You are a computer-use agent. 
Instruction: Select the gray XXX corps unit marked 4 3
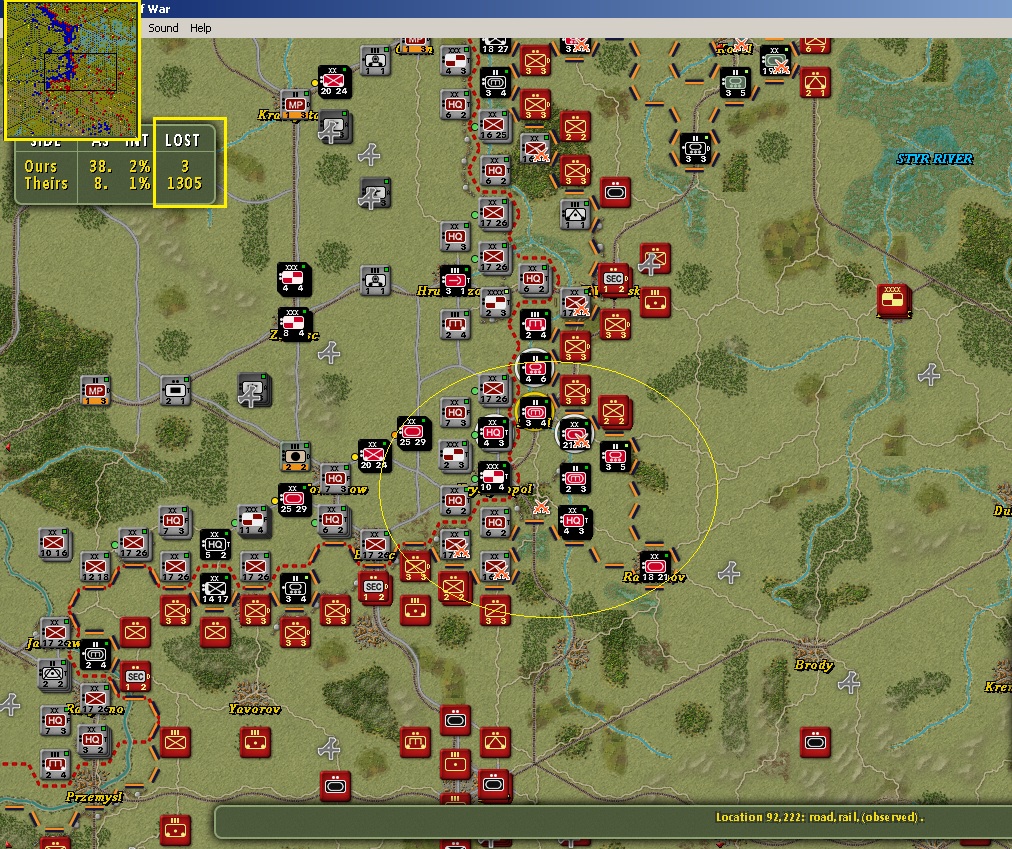click(x=456, y=61)
